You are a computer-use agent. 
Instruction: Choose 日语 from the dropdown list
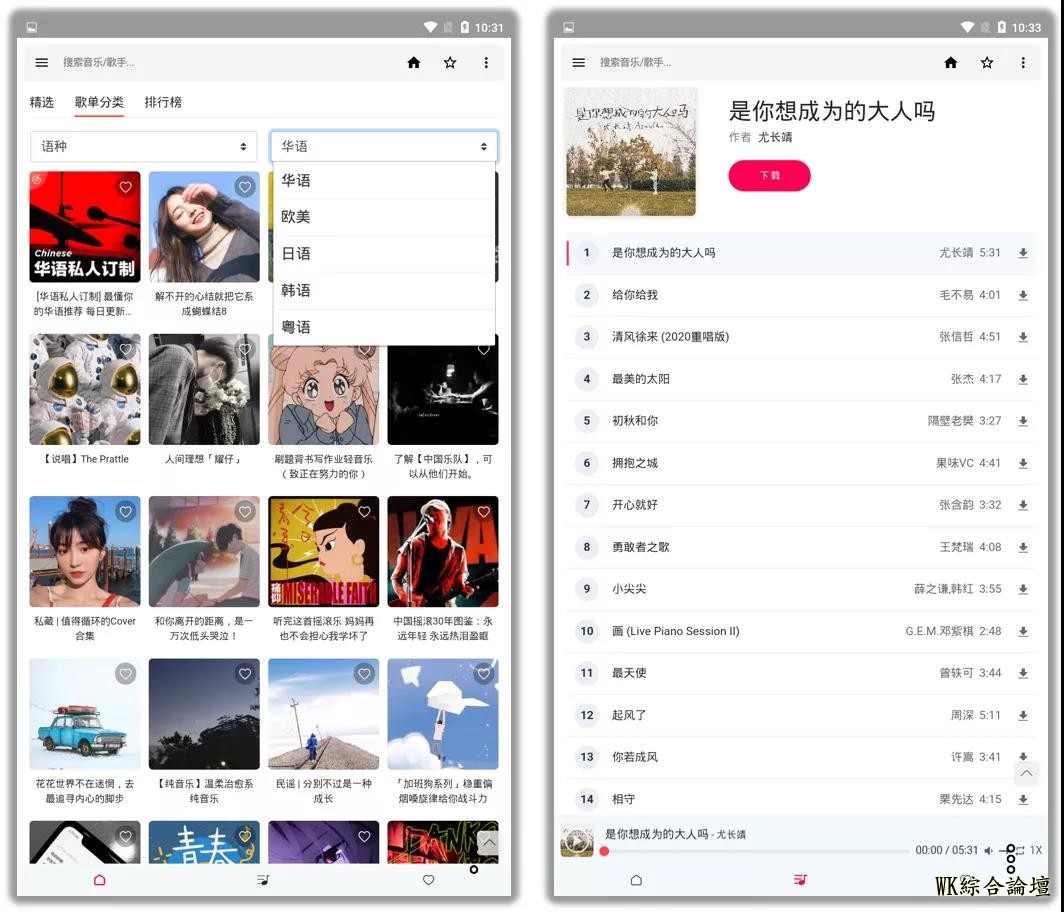pos(384,254)
